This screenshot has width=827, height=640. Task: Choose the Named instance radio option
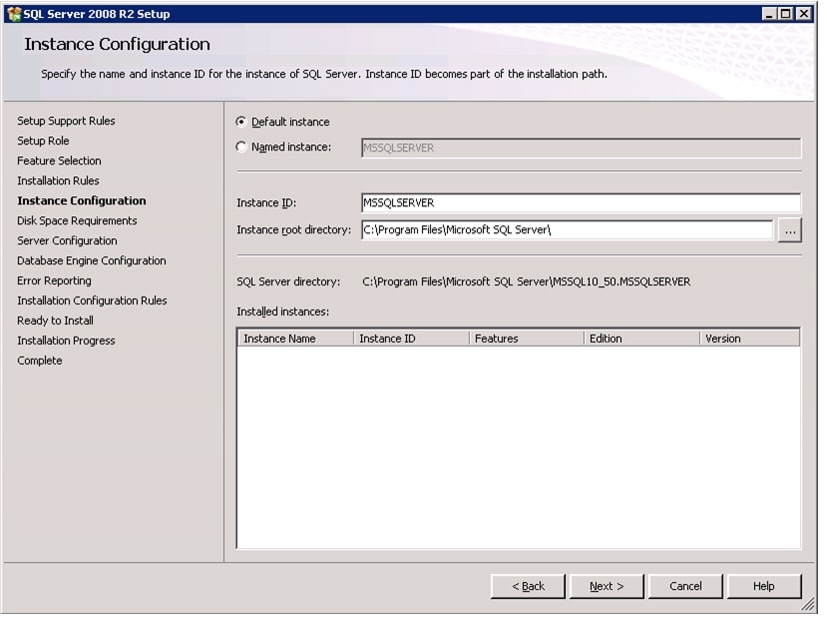pos(242,147)
